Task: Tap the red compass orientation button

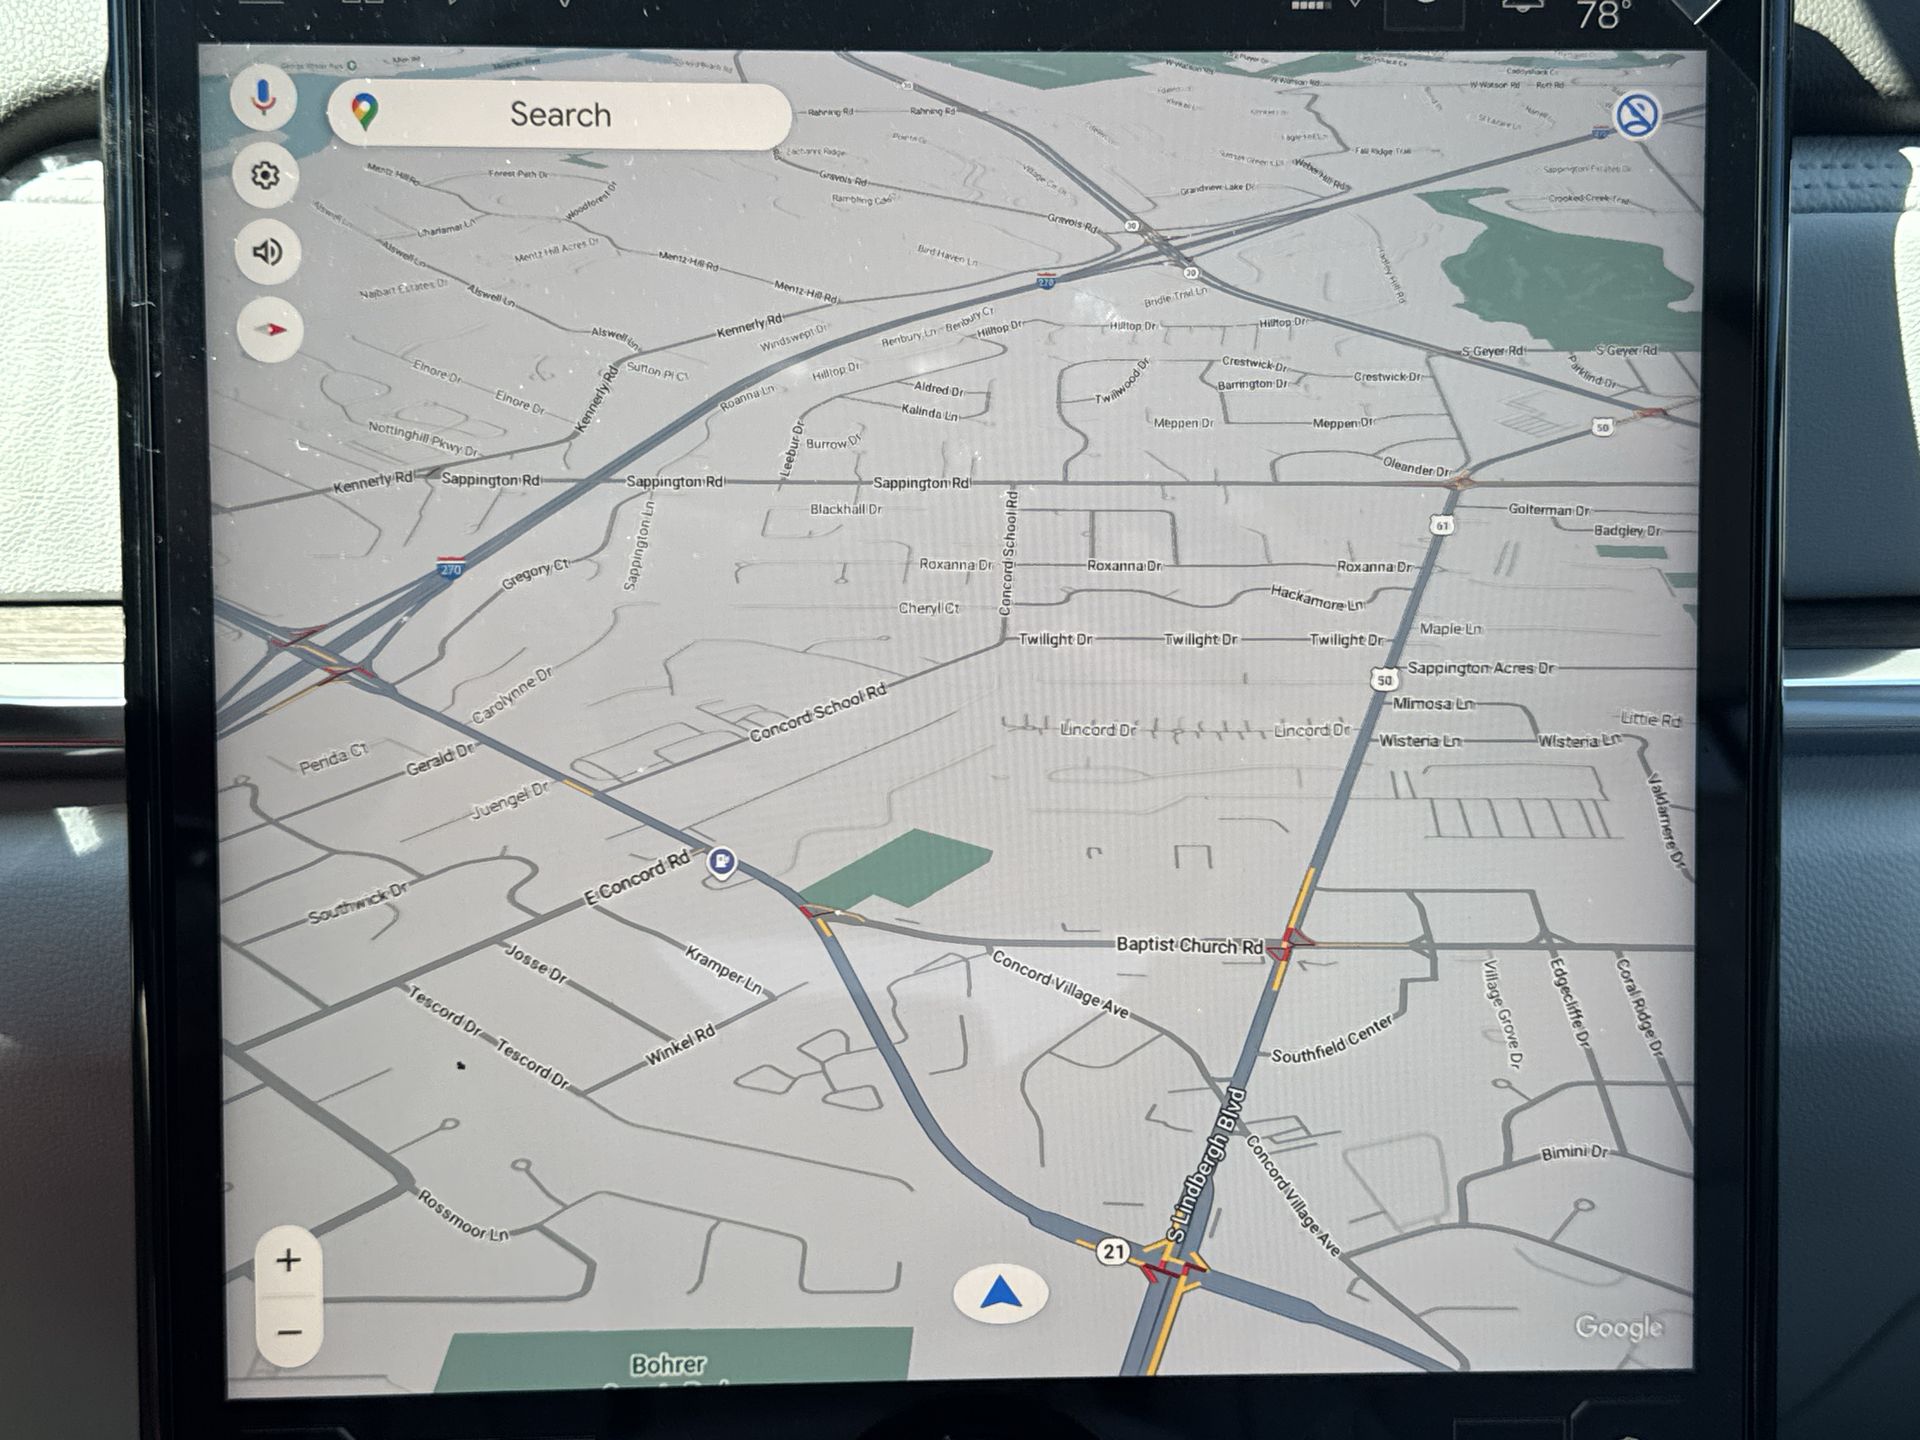Action: (x=270, y=329)
